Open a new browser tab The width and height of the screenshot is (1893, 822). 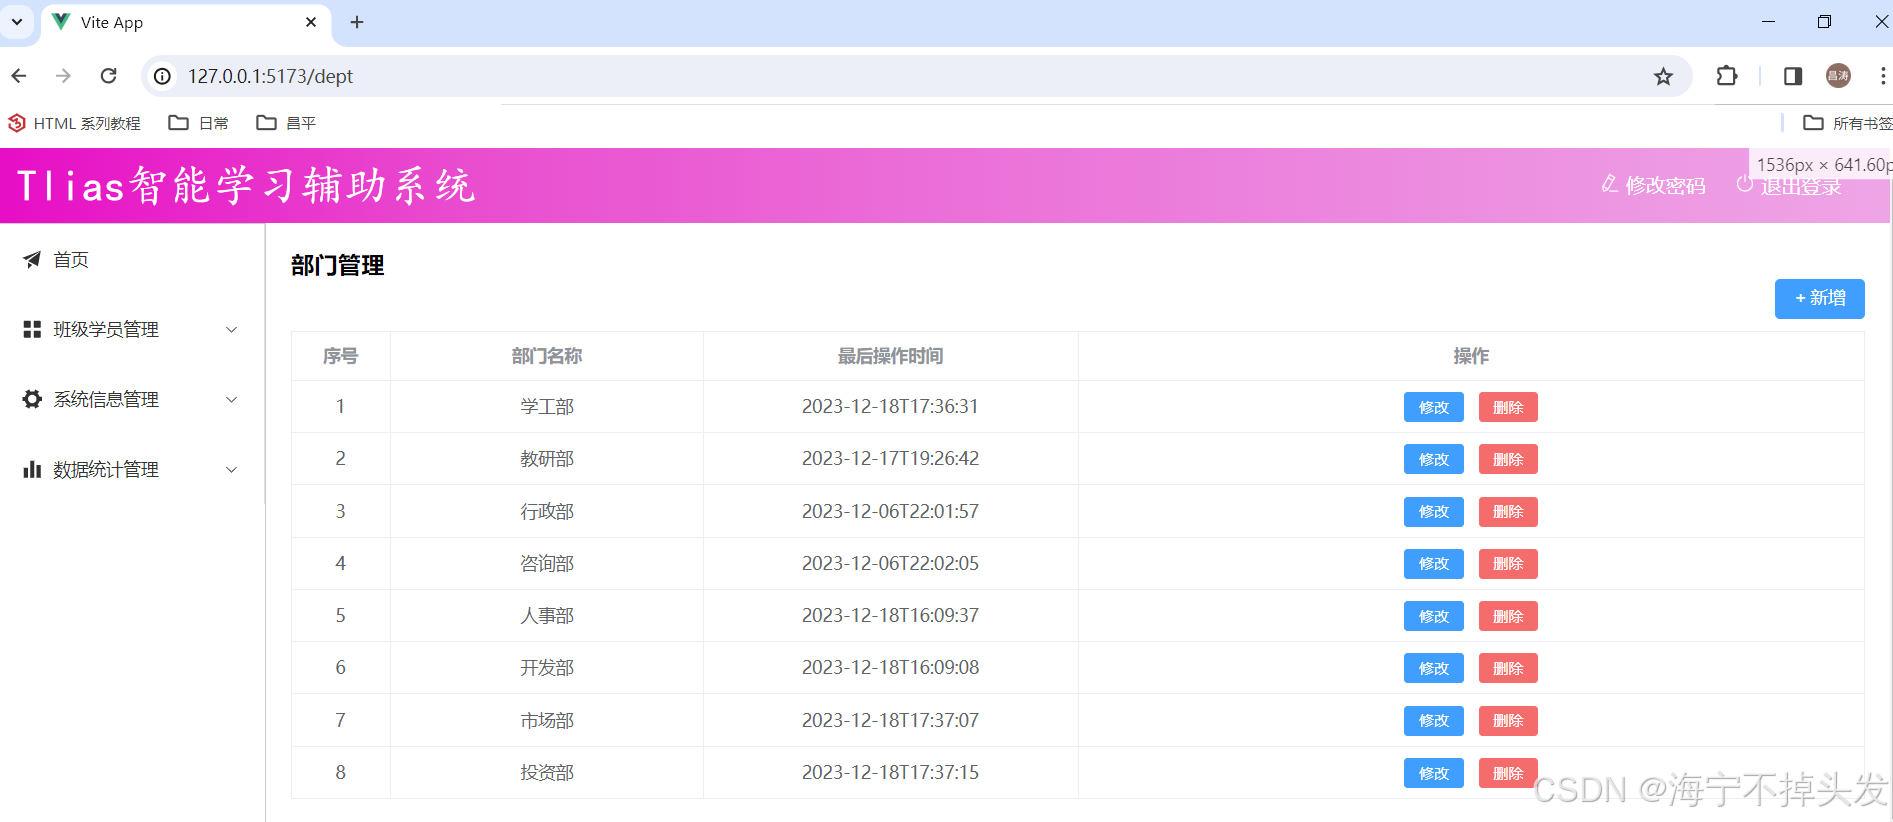[x=357, y=22]
